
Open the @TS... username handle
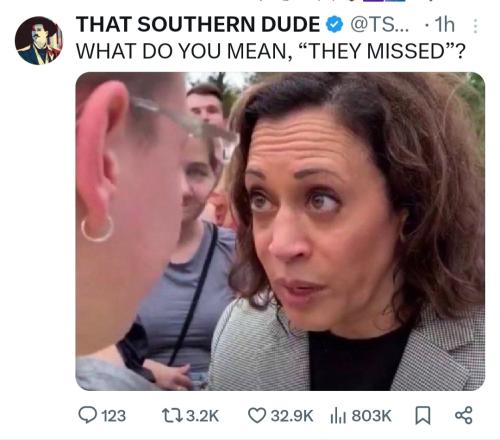click(379, 25)
